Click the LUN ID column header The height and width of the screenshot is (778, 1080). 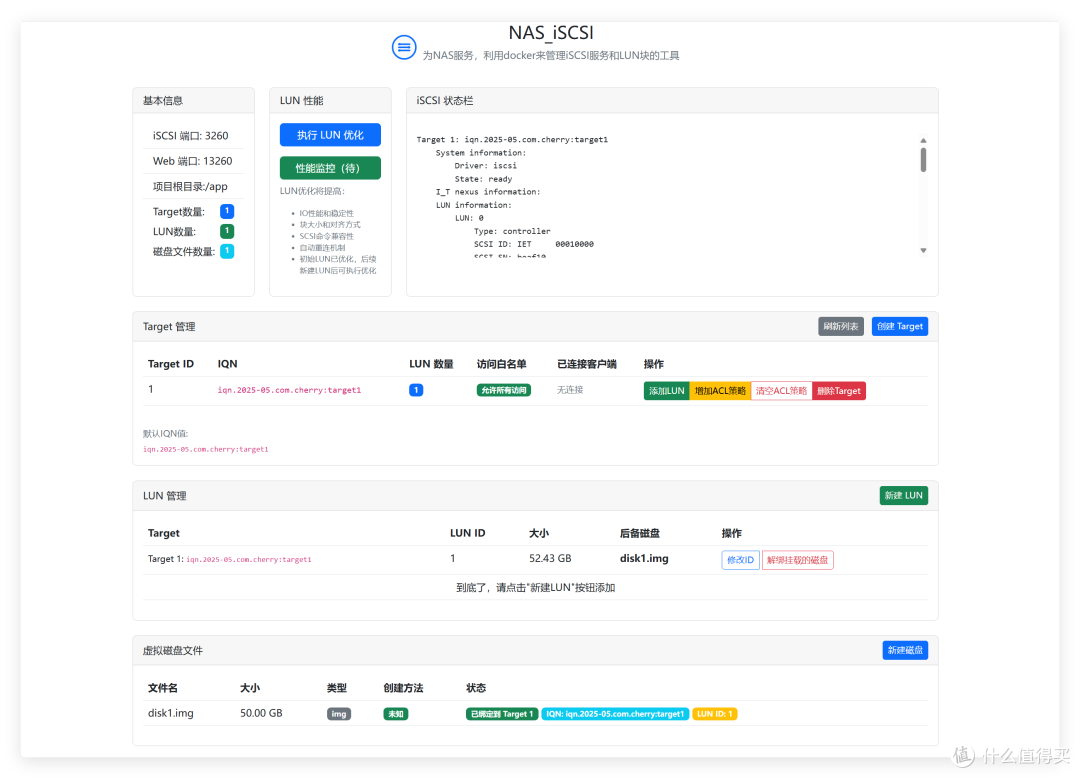pyautogui.click(x=467, y=534)
